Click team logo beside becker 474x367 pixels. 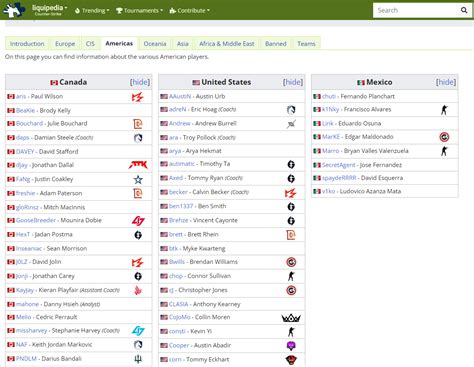pyautogui.click(x=291, y=193)
